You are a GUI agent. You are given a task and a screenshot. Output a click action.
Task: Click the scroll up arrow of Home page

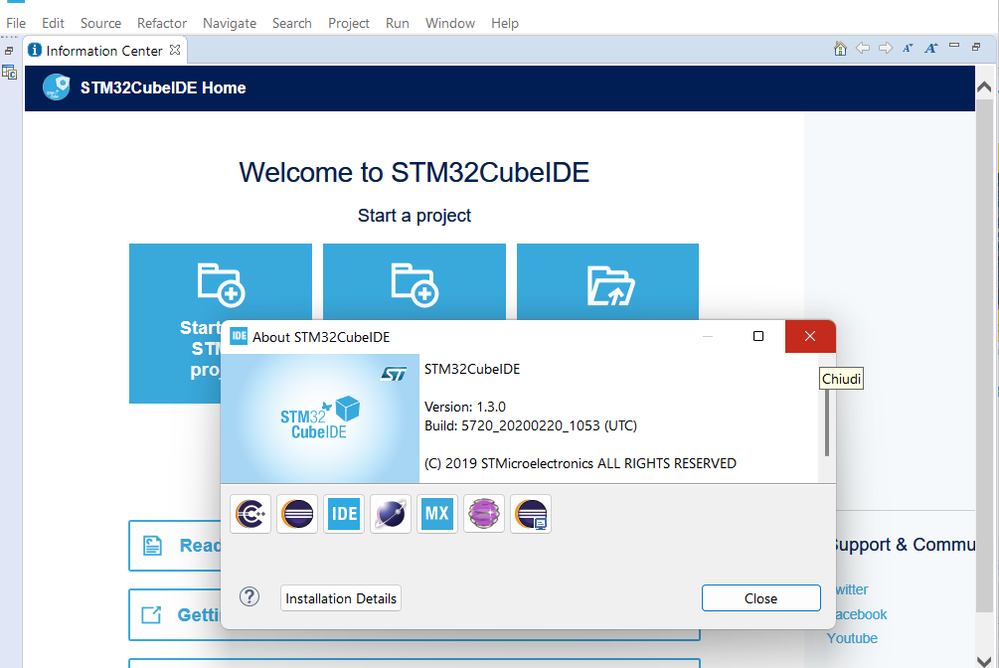[x=984, y=87]
